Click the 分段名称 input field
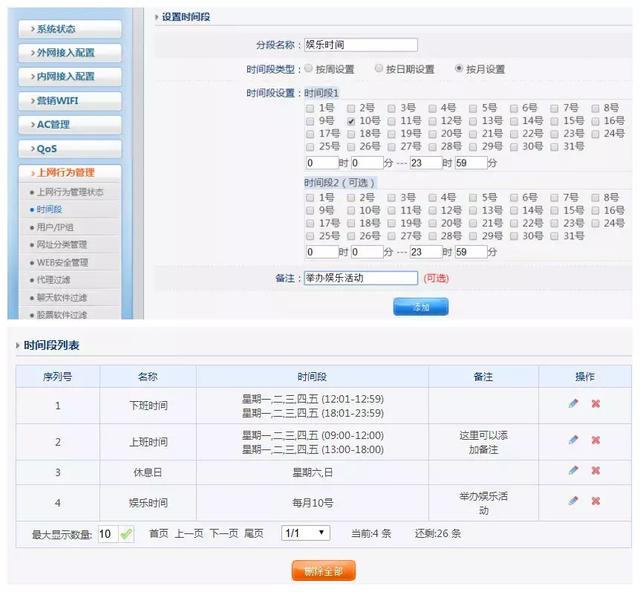Image resolution: width=640 pixels, height=592 pixels. (360, 45)
